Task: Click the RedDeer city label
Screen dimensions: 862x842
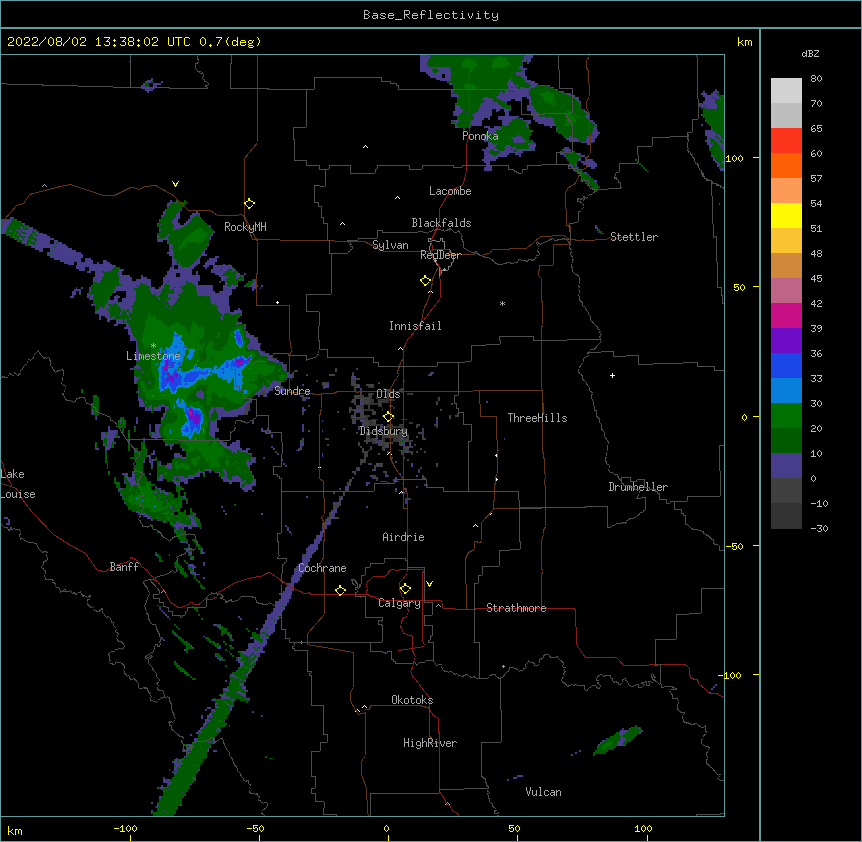Action: [440, 255]
